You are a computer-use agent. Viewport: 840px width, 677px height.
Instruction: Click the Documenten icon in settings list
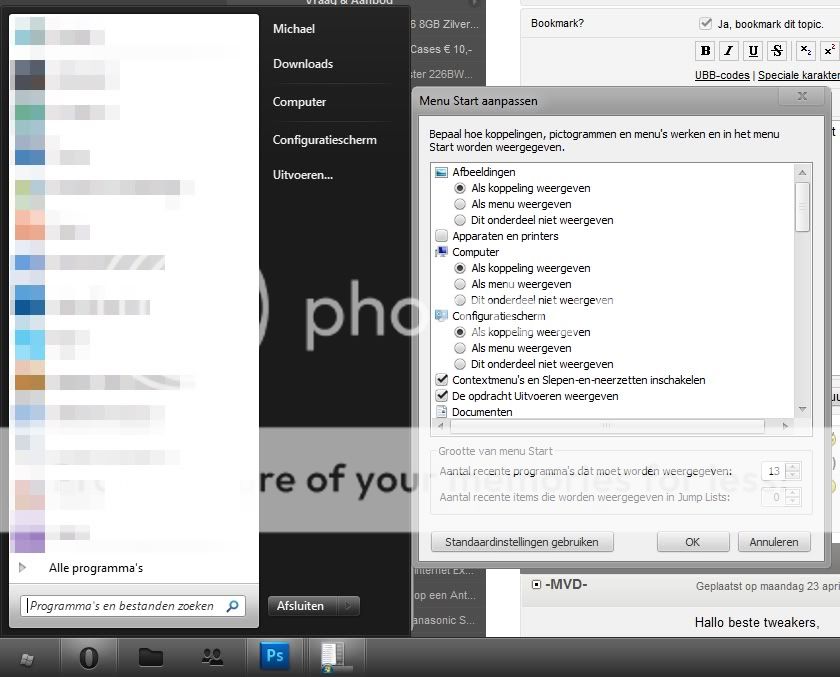(x=441, y=412)
